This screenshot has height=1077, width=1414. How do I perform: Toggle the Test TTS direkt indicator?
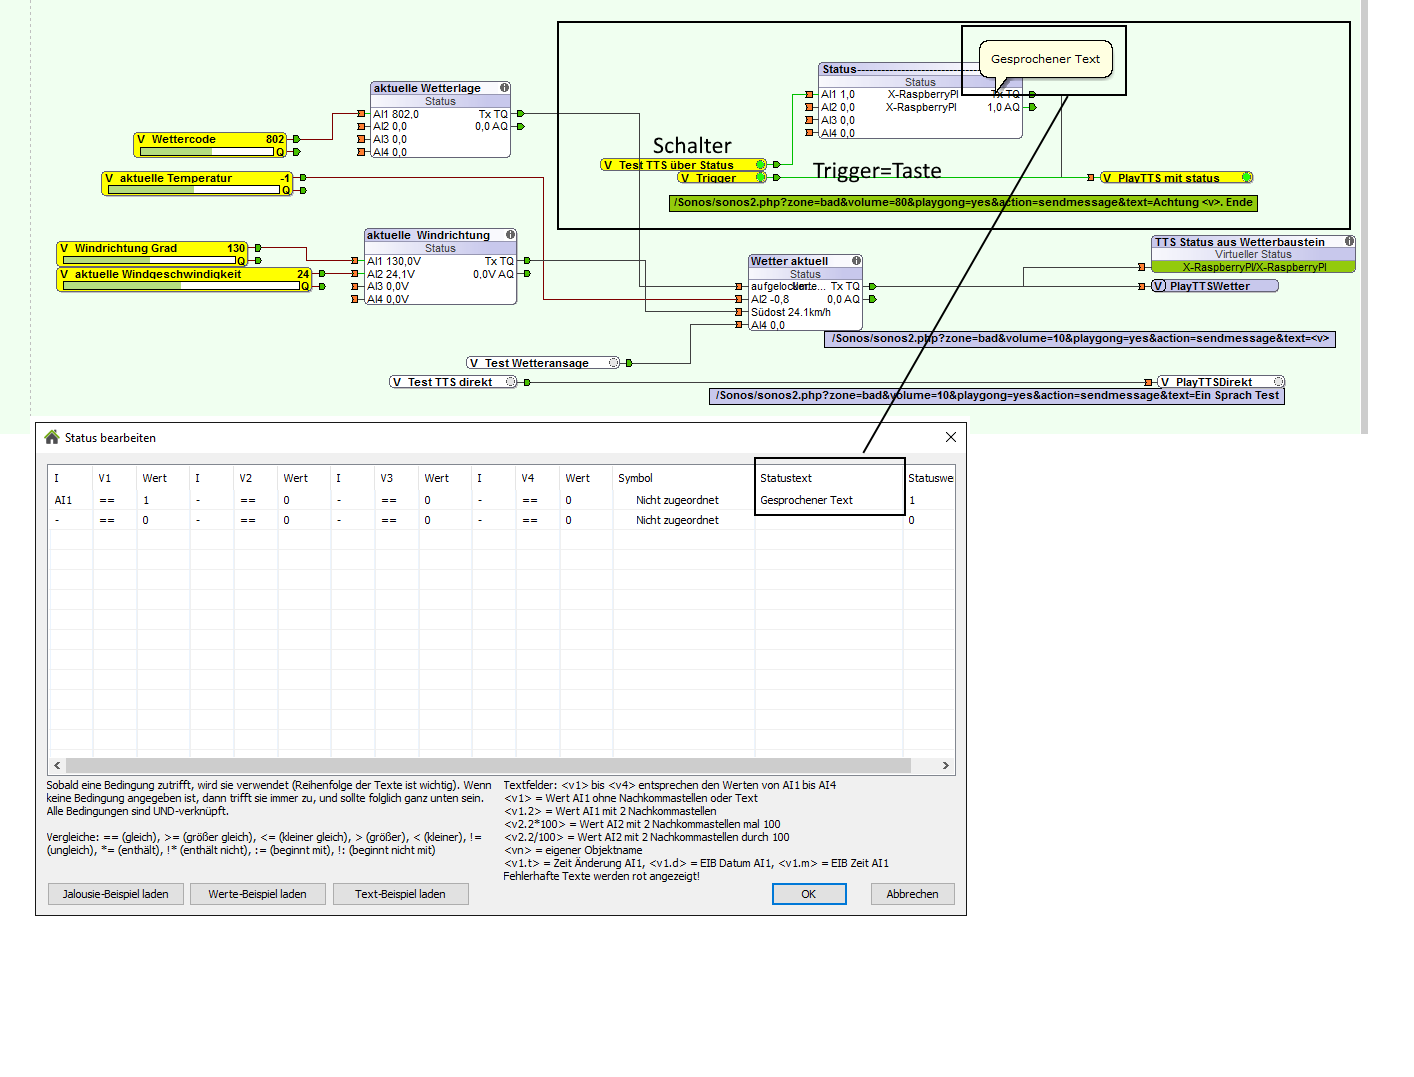(511, 382)
